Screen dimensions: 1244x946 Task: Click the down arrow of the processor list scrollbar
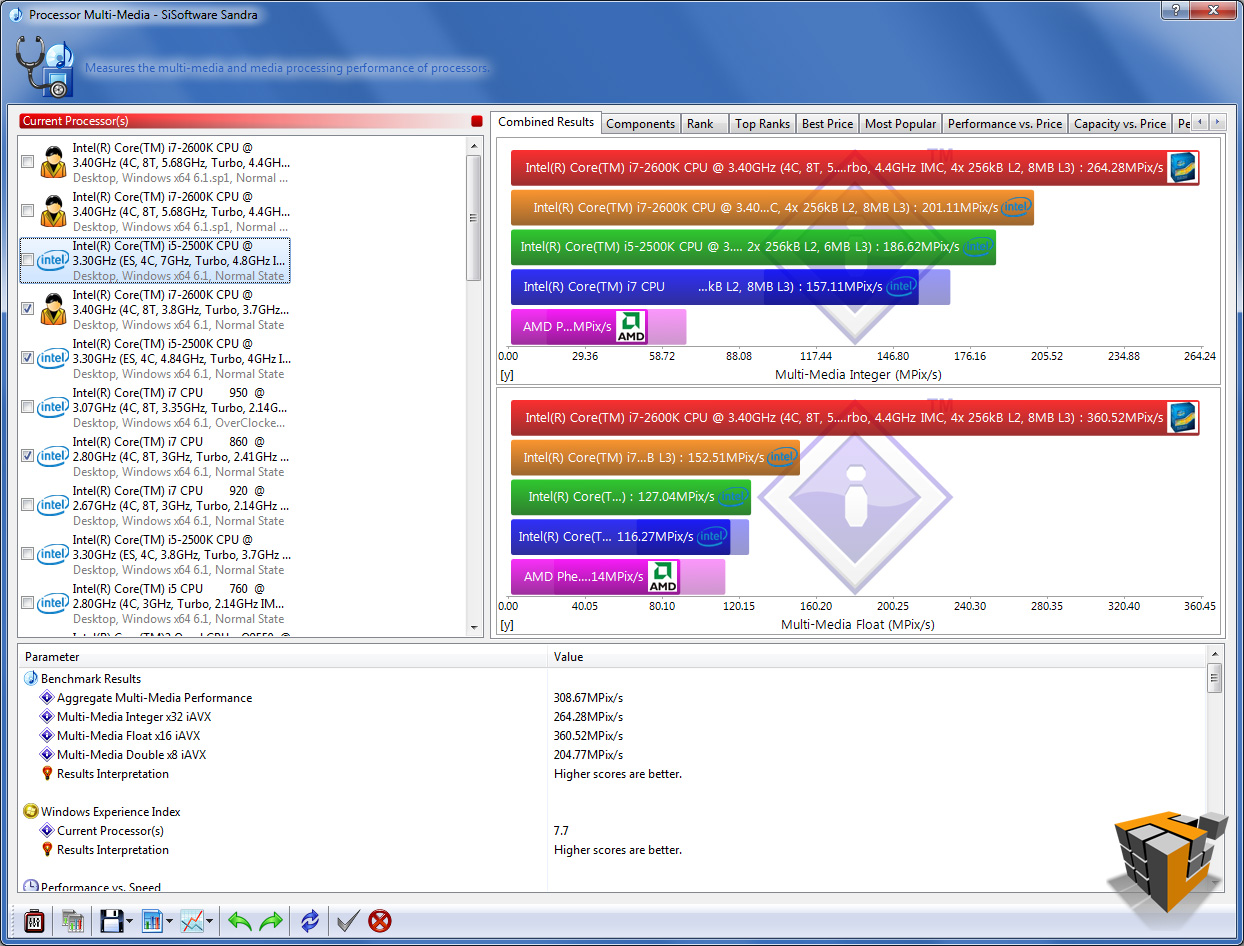475,627
